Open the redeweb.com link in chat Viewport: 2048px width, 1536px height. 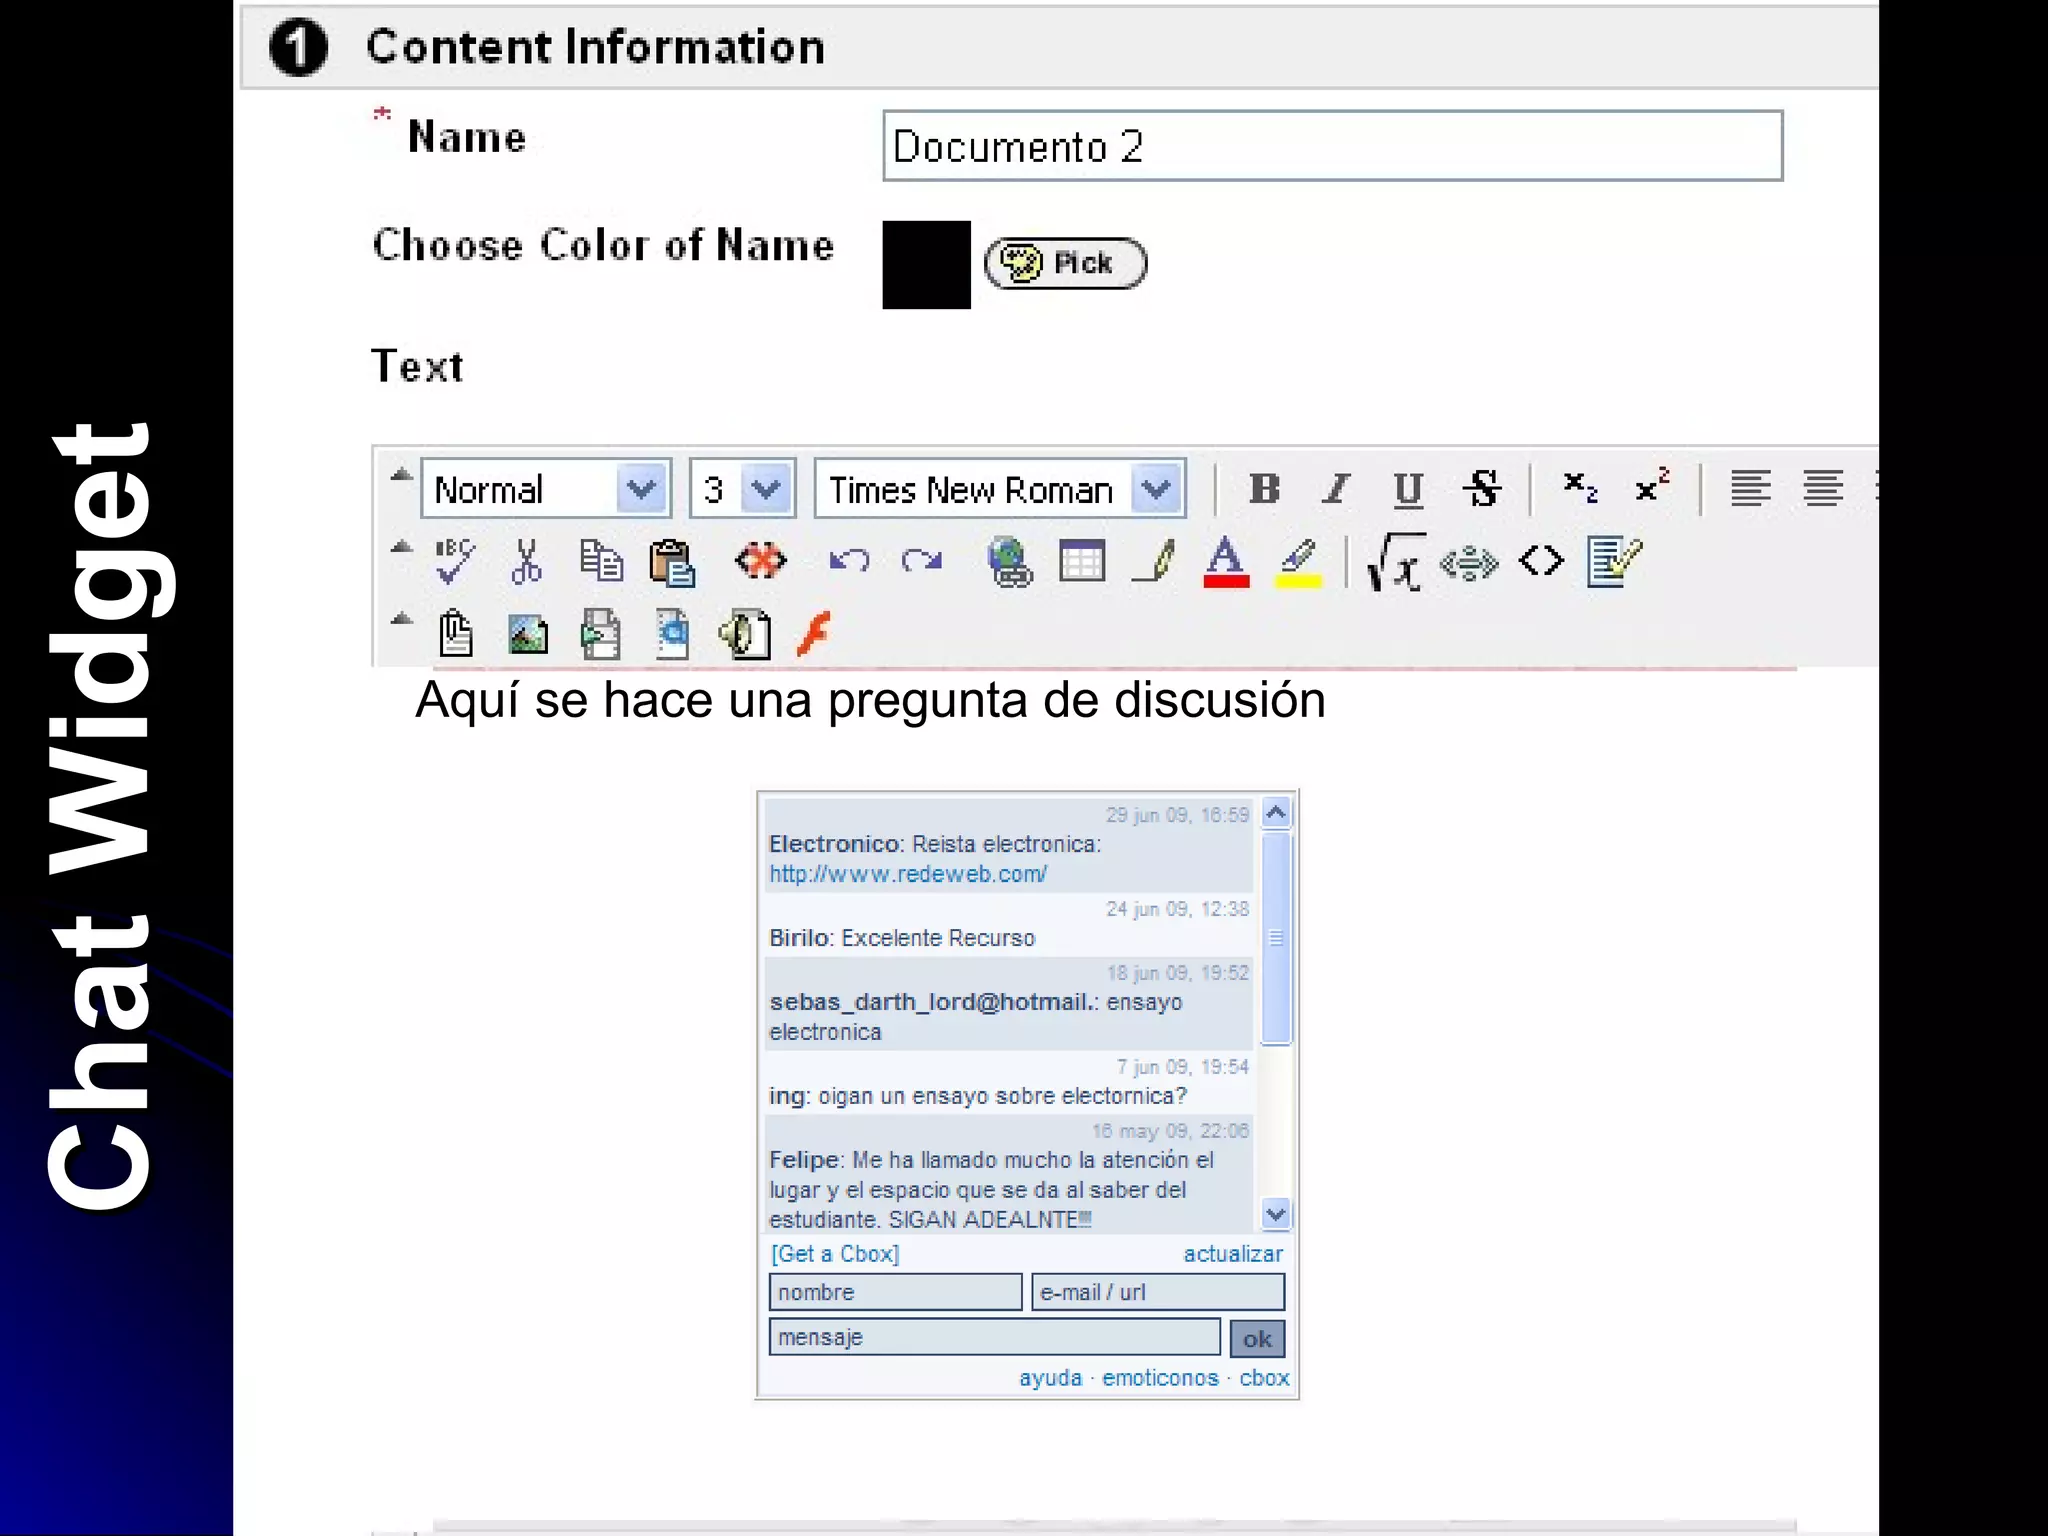pyautogui.click(x=908, y=874)
